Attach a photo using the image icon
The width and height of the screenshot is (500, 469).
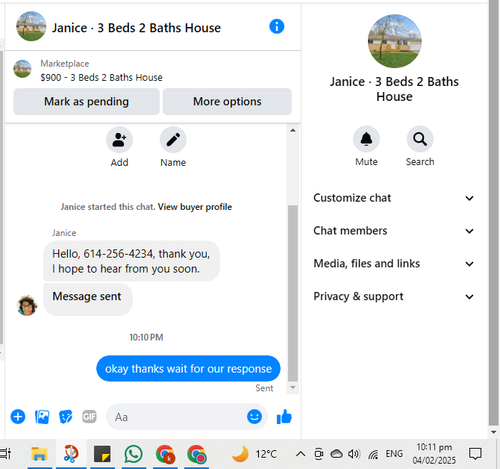click(42, 417)
